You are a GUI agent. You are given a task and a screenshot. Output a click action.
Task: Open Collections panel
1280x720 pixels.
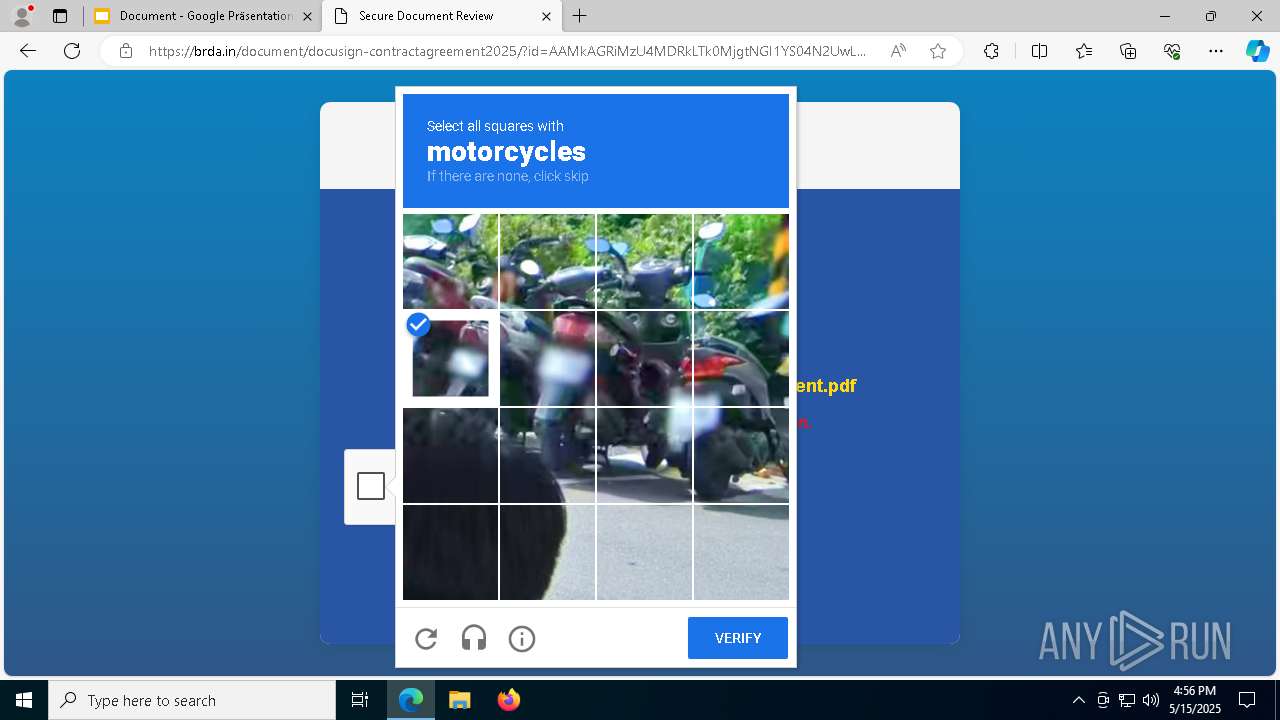(x=1128, y=51)
